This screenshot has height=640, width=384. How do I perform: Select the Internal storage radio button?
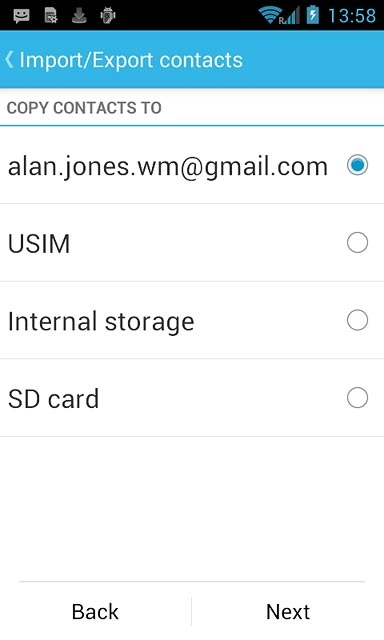click(357, 320)
